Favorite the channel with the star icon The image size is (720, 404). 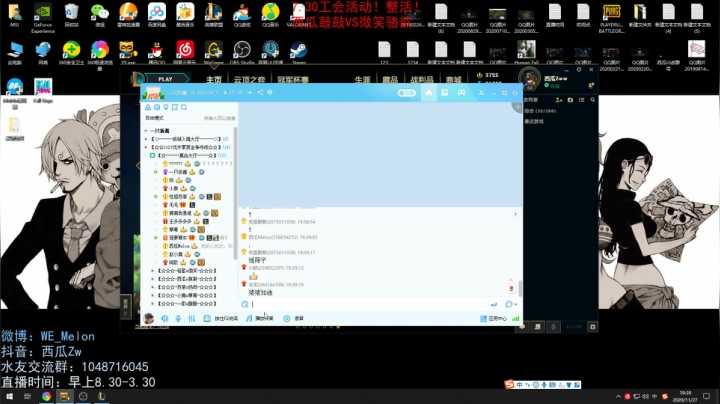[240, 92]
